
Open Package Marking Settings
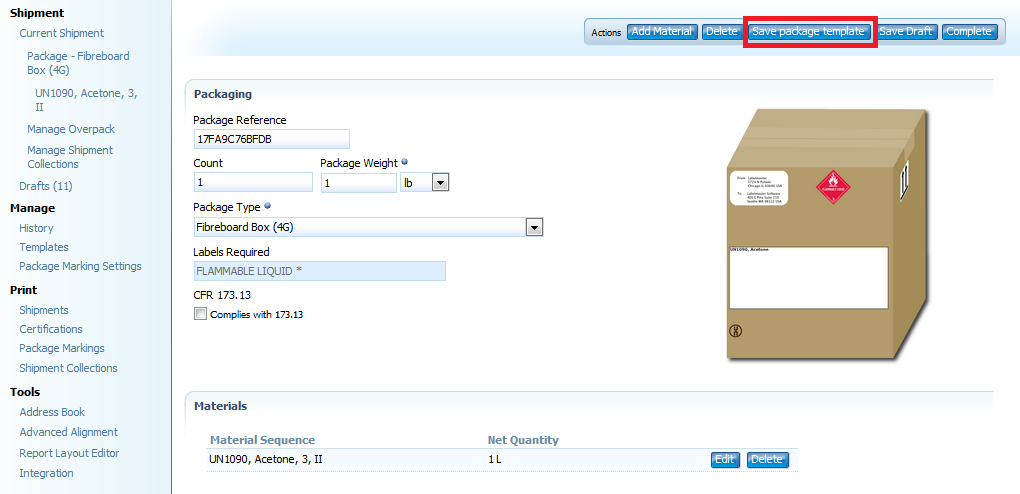coord(80,266)
